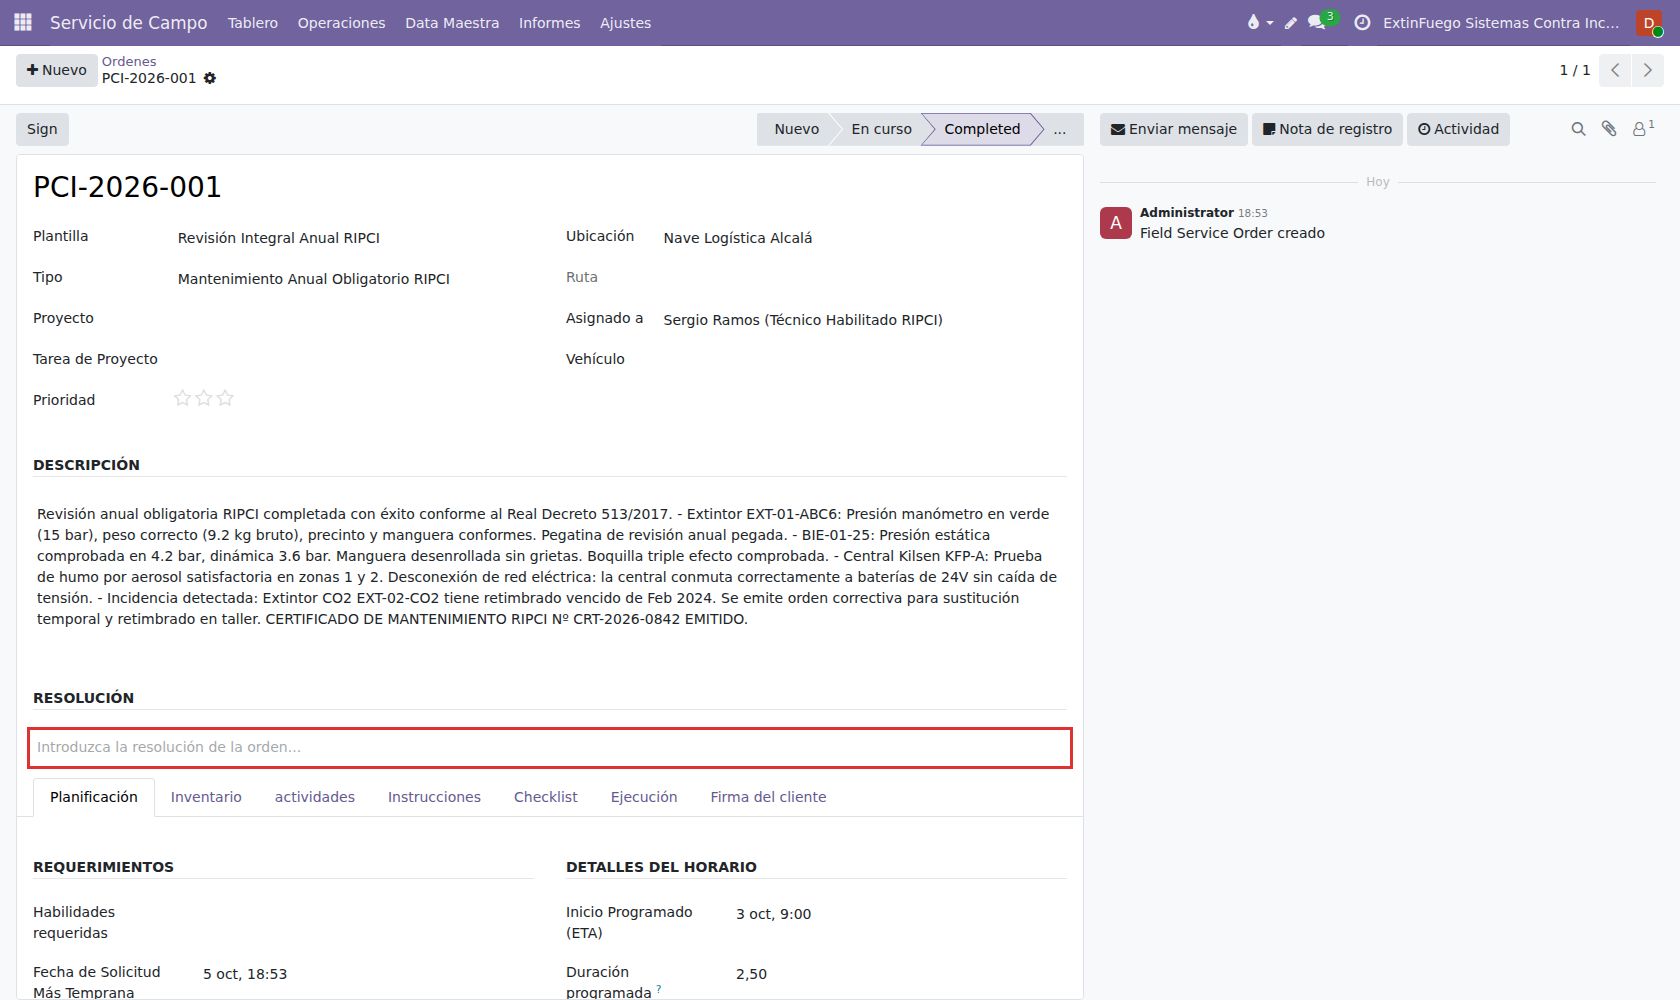Switch to the actividades tab
Viewport: 1680px width, 1000px height.
[315, 797]
